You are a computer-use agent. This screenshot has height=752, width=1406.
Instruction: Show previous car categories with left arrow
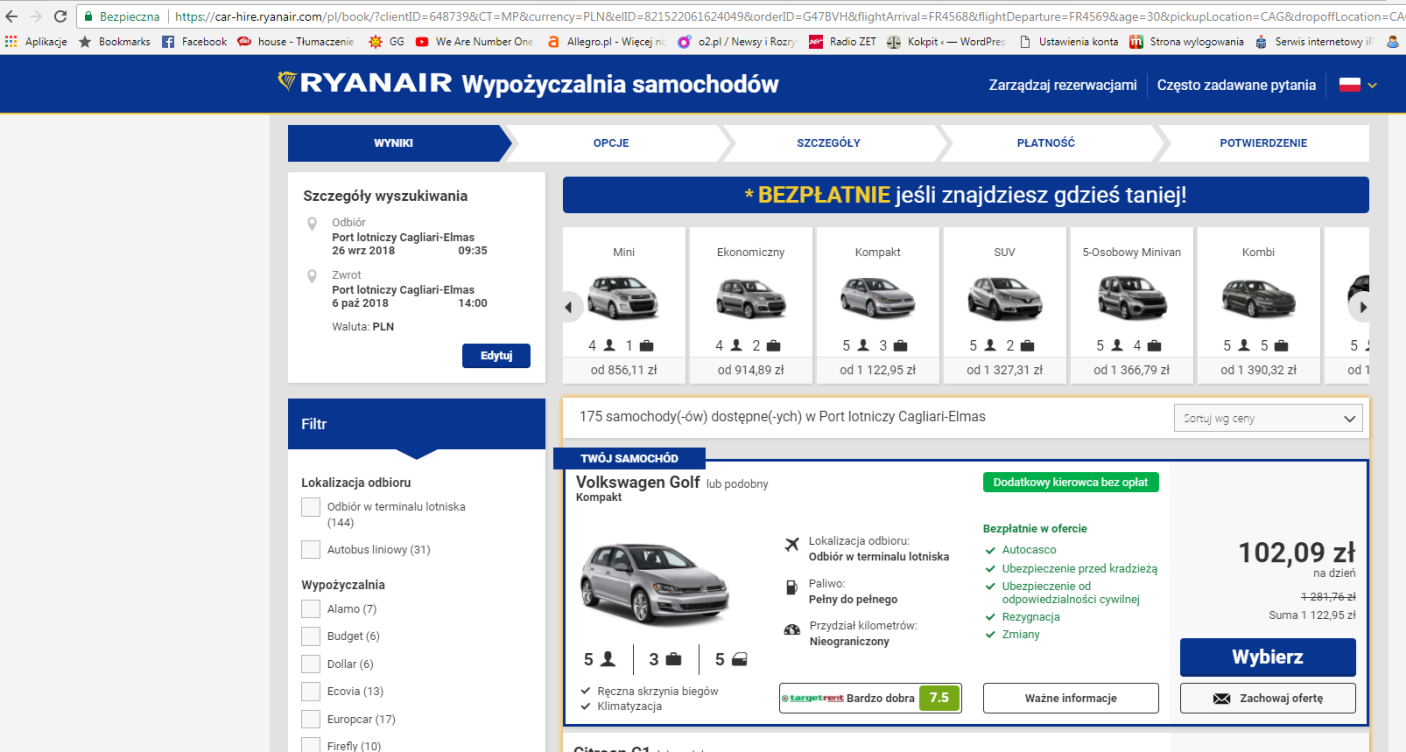coord(569,306)
